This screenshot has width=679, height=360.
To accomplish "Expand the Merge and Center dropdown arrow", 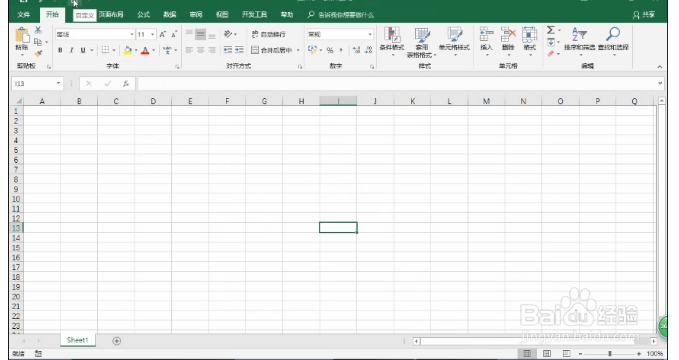I will [298, 50].
